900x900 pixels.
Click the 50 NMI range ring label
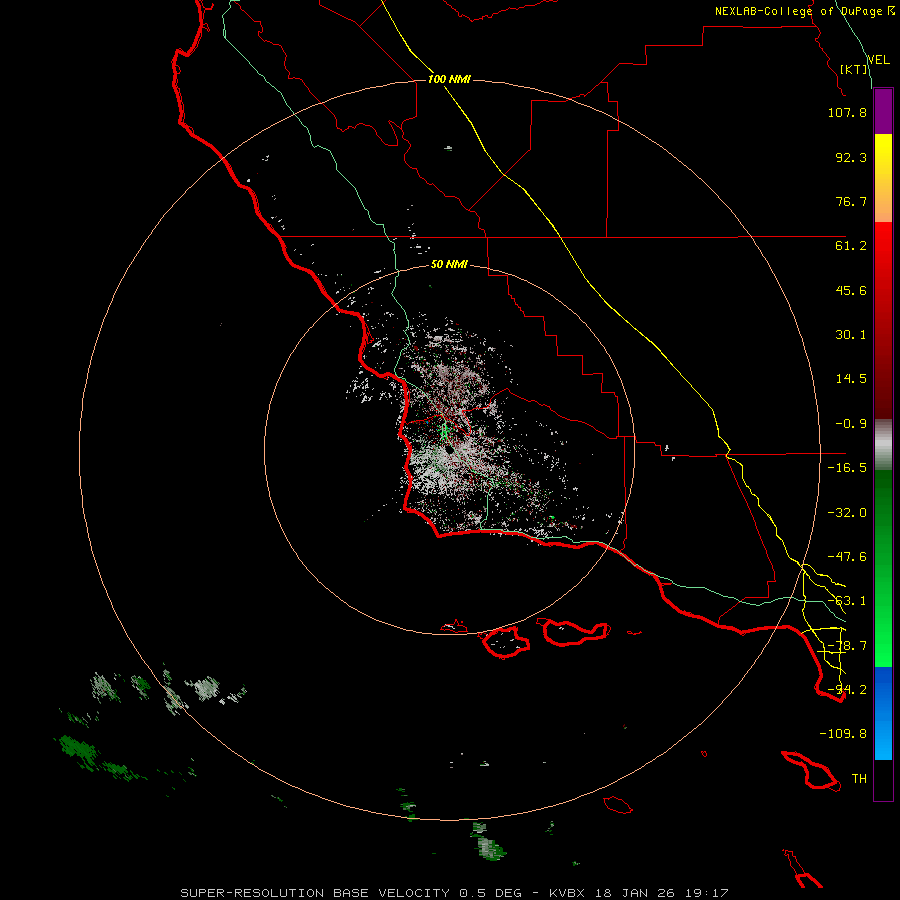449,265
